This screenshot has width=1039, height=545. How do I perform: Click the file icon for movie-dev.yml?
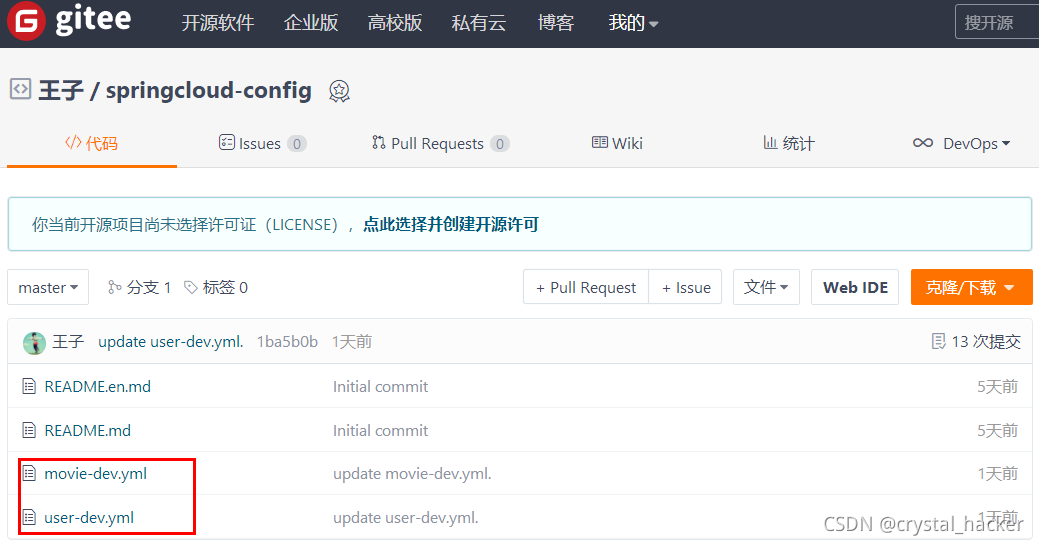28,473
